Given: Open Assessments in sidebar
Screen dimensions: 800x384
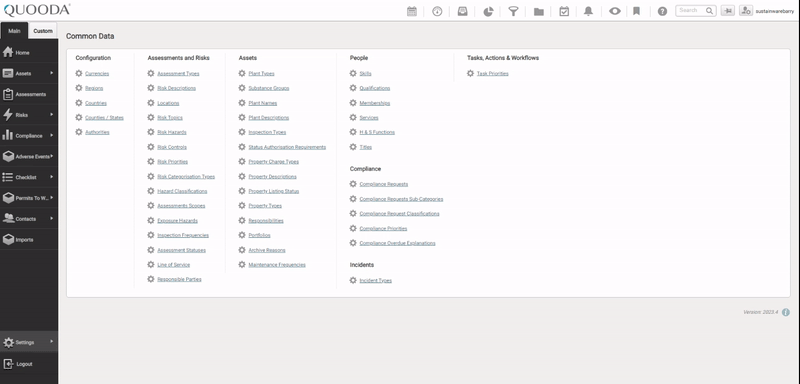Looking at the screenshot, I should click(29, 94).
